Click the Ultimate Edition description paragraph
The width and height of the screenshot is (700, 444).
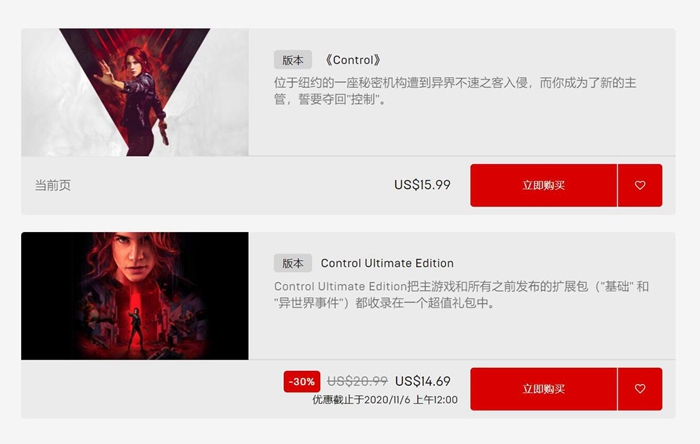[x=461, y=295]
